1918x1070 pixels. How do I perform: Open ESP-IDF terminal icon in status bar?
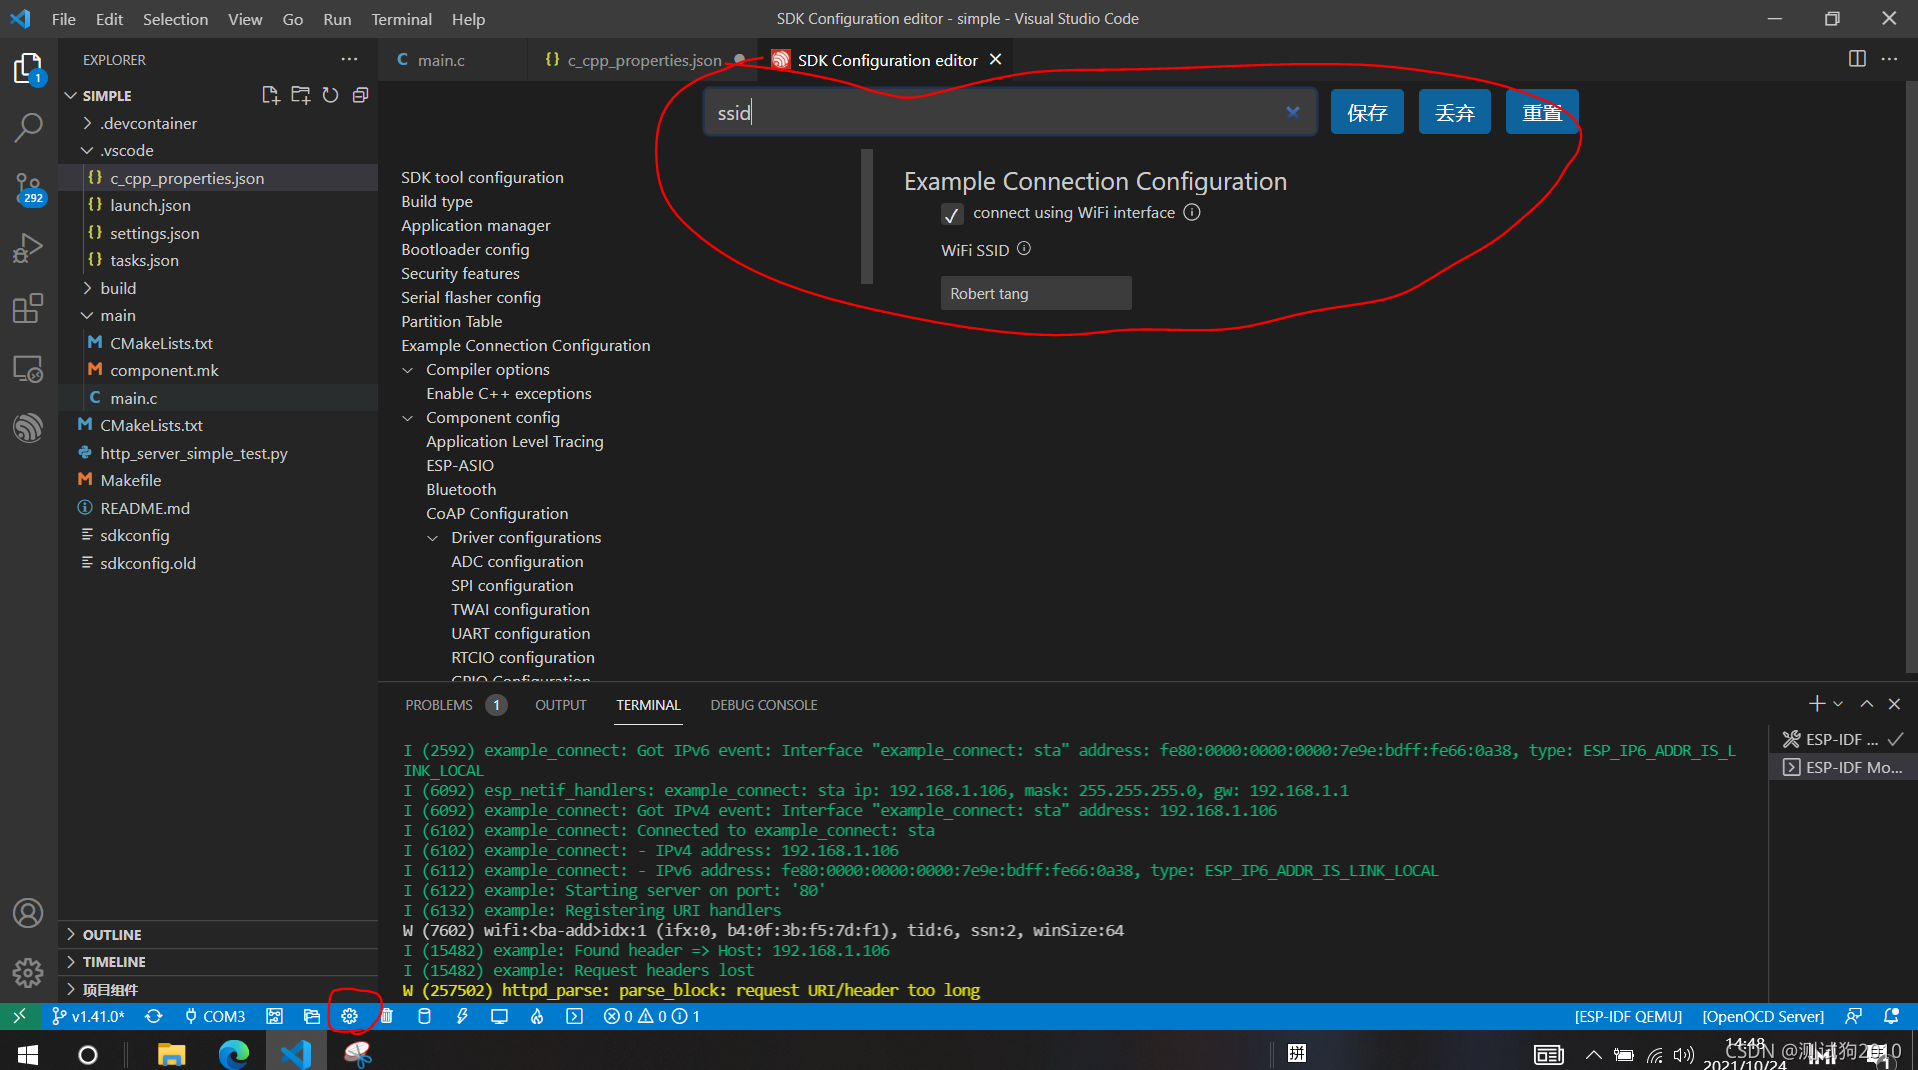574,1016
